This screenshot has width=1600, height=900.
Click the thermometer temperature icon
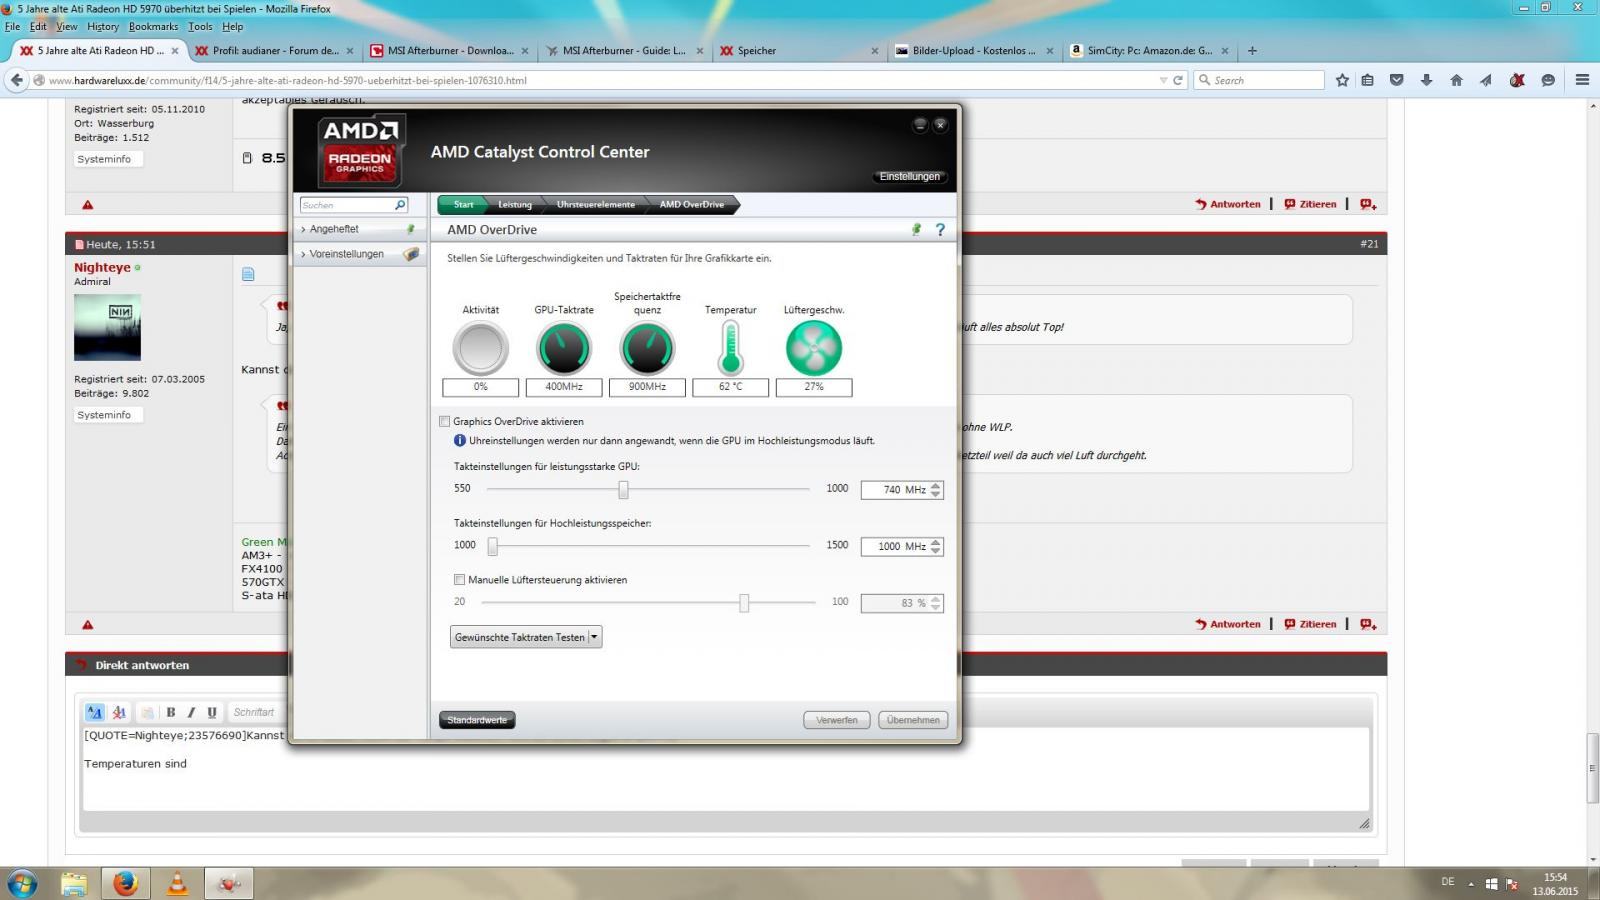[731, 348]
